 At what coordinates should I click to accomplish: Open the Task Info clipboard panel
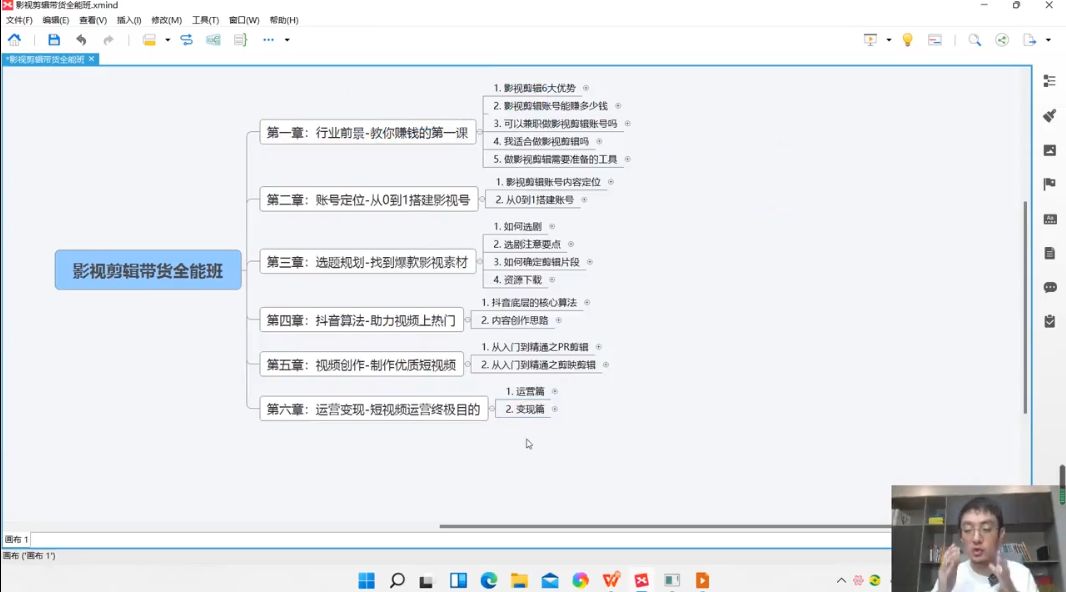(x=1050, y=321)
